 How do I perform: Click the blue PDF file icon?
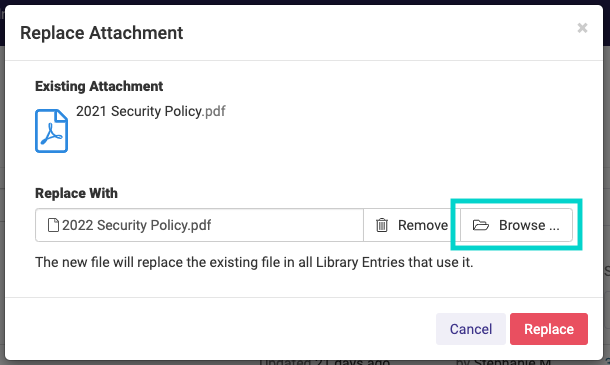[51, 131]
